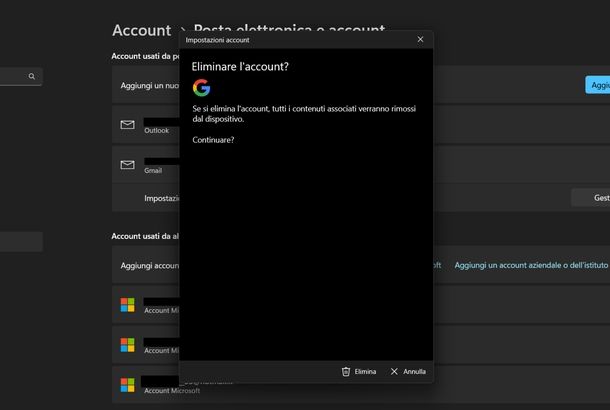Viewport: 610px width, 410px height.
Task: Click the Microsoft logo of the second Account Microsoft row
Action: pyautogui.click(x=128, y=345)
